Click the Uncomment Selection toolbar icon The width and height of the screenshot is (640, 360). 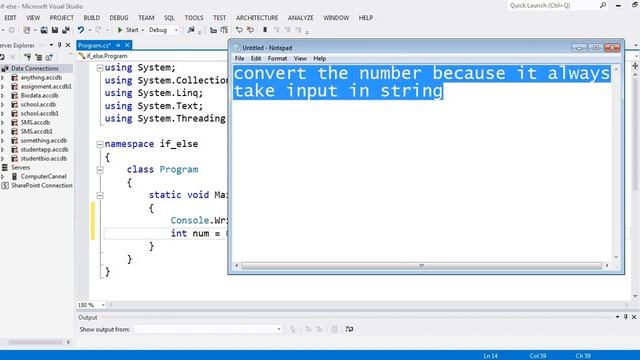pos(224,30)
